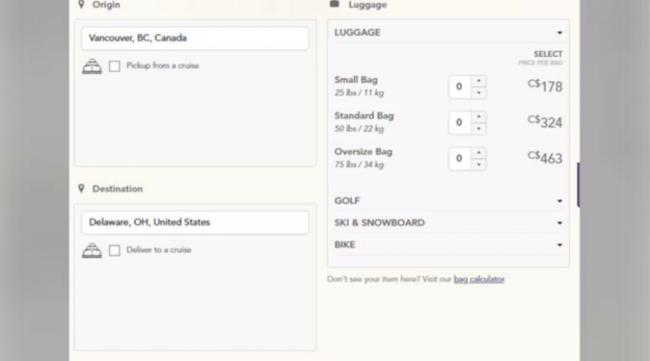Click the Small Bag quantity field

[x=460, y=87]
